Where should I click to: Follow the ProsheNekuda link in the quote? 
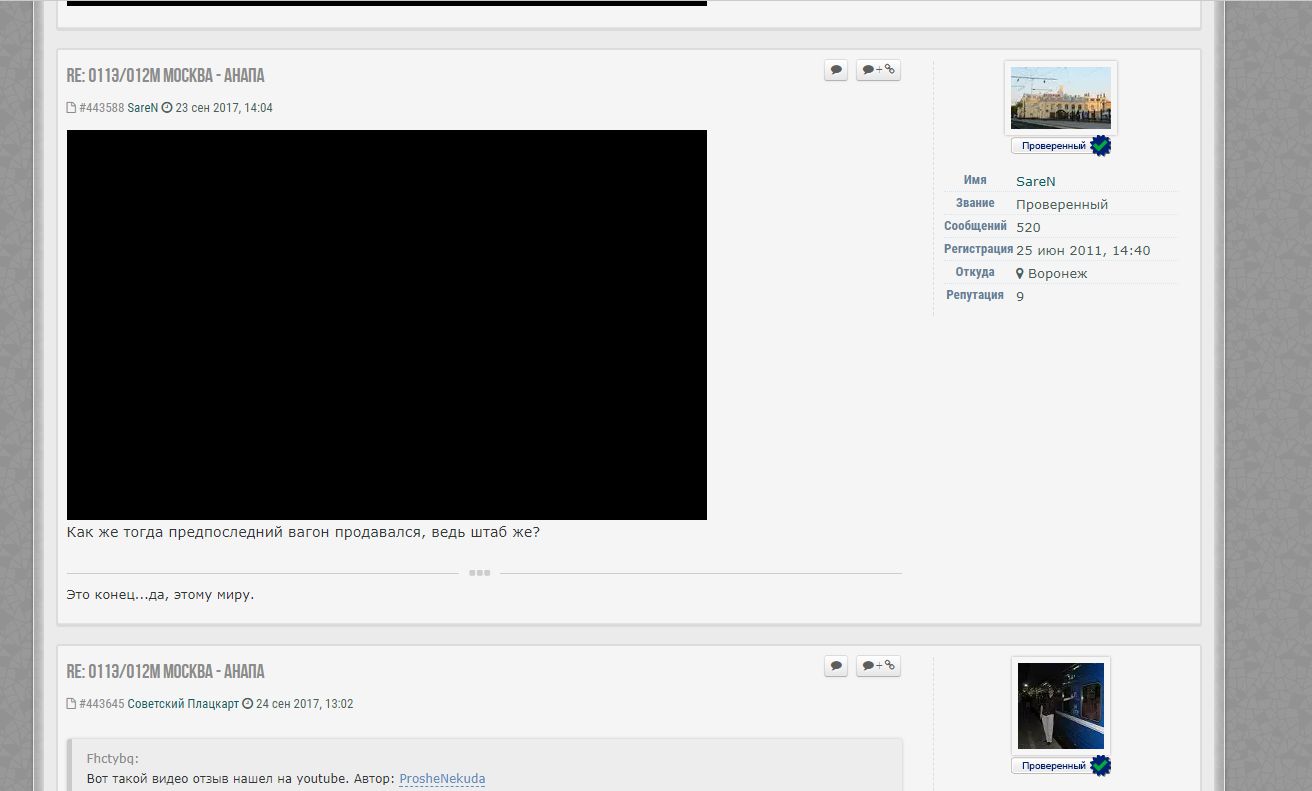coord(442,779)
